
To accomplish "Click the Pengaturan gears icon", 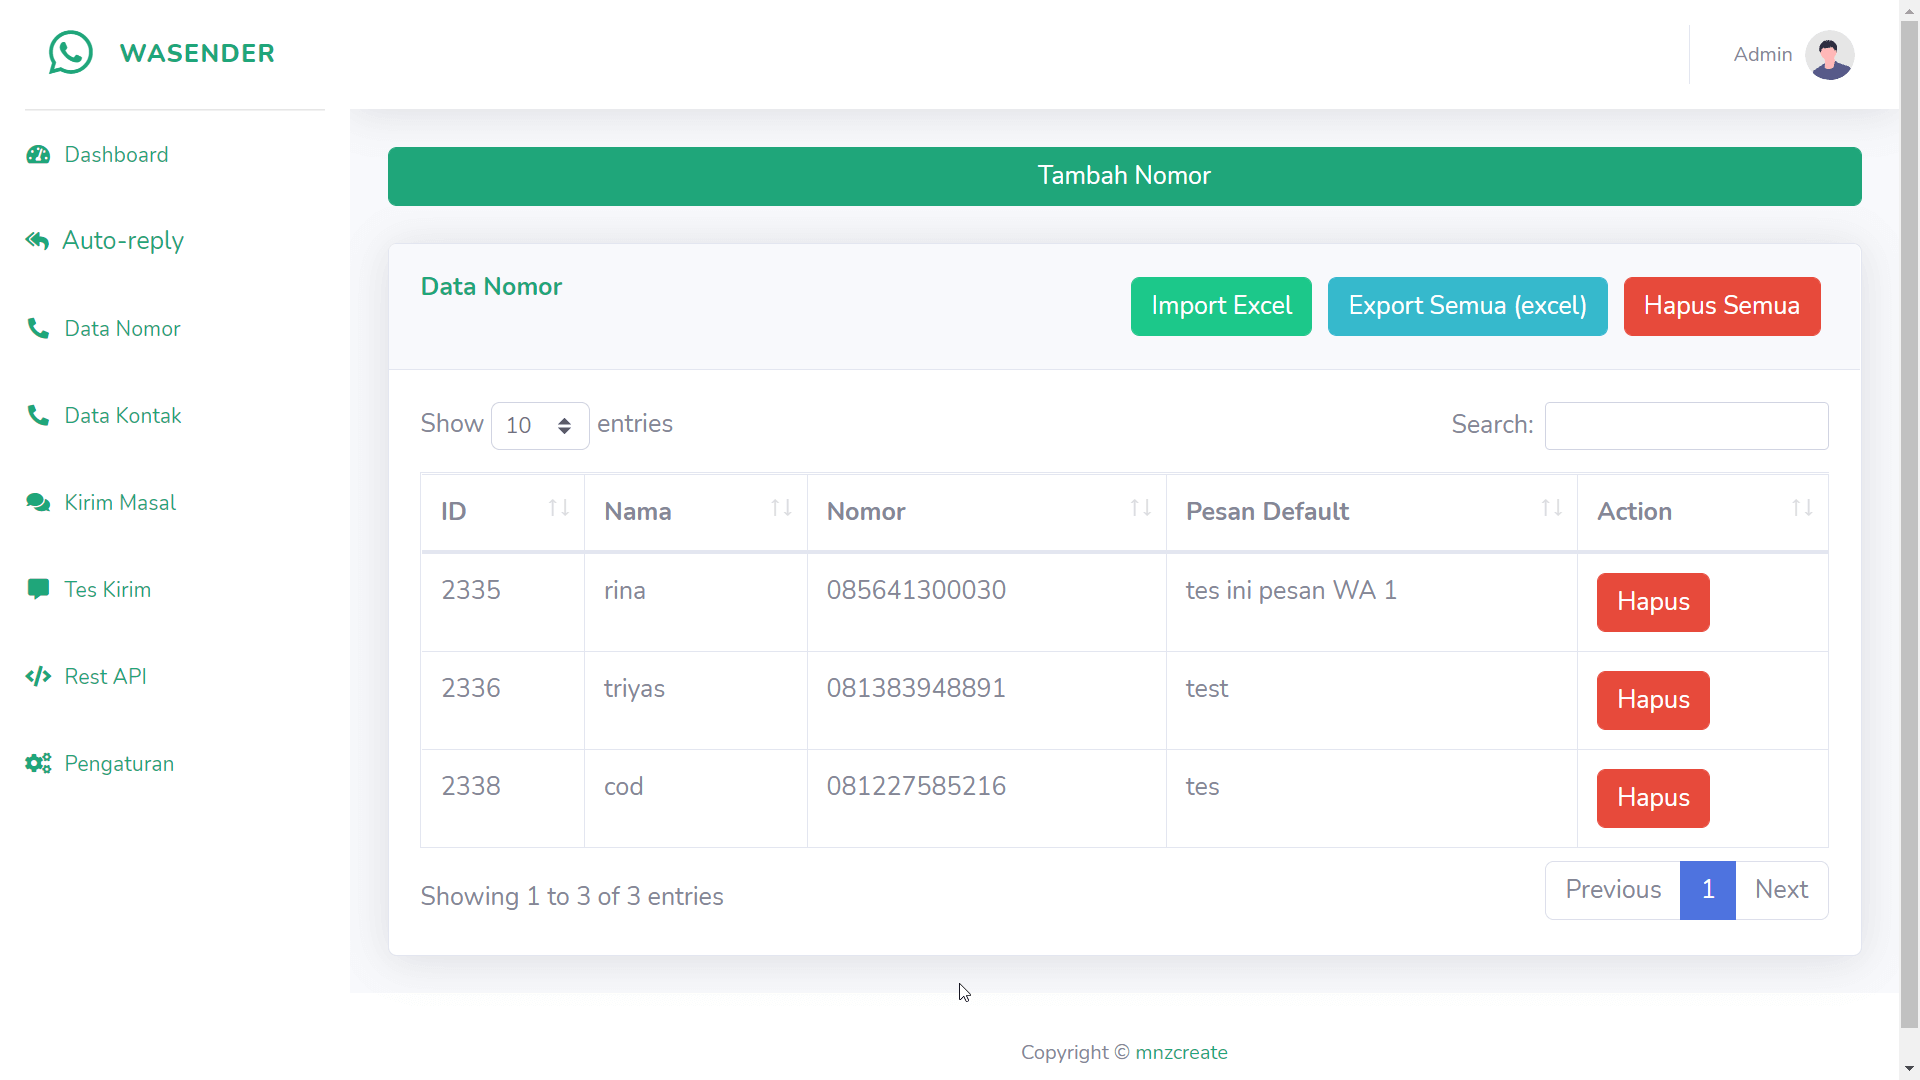I will [38, 764].
